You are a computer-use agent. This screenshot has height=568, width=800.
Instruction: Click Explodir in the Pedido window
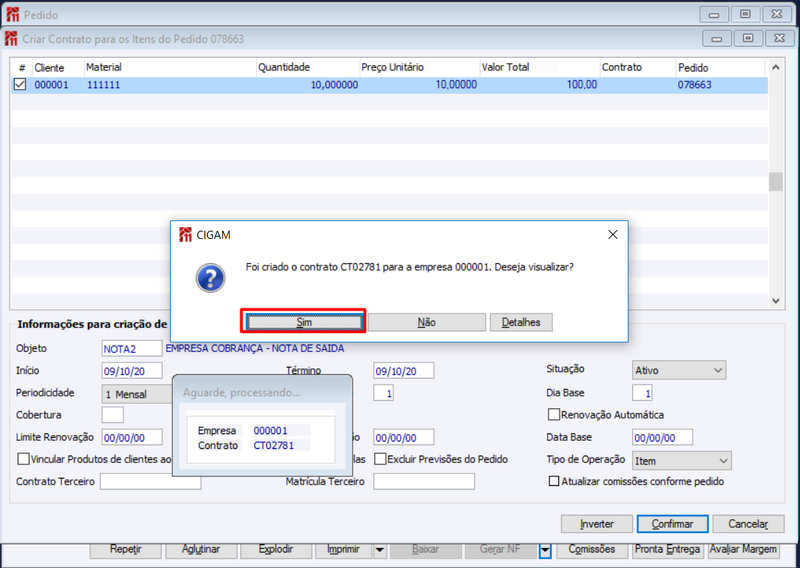(x=276, y=550)
